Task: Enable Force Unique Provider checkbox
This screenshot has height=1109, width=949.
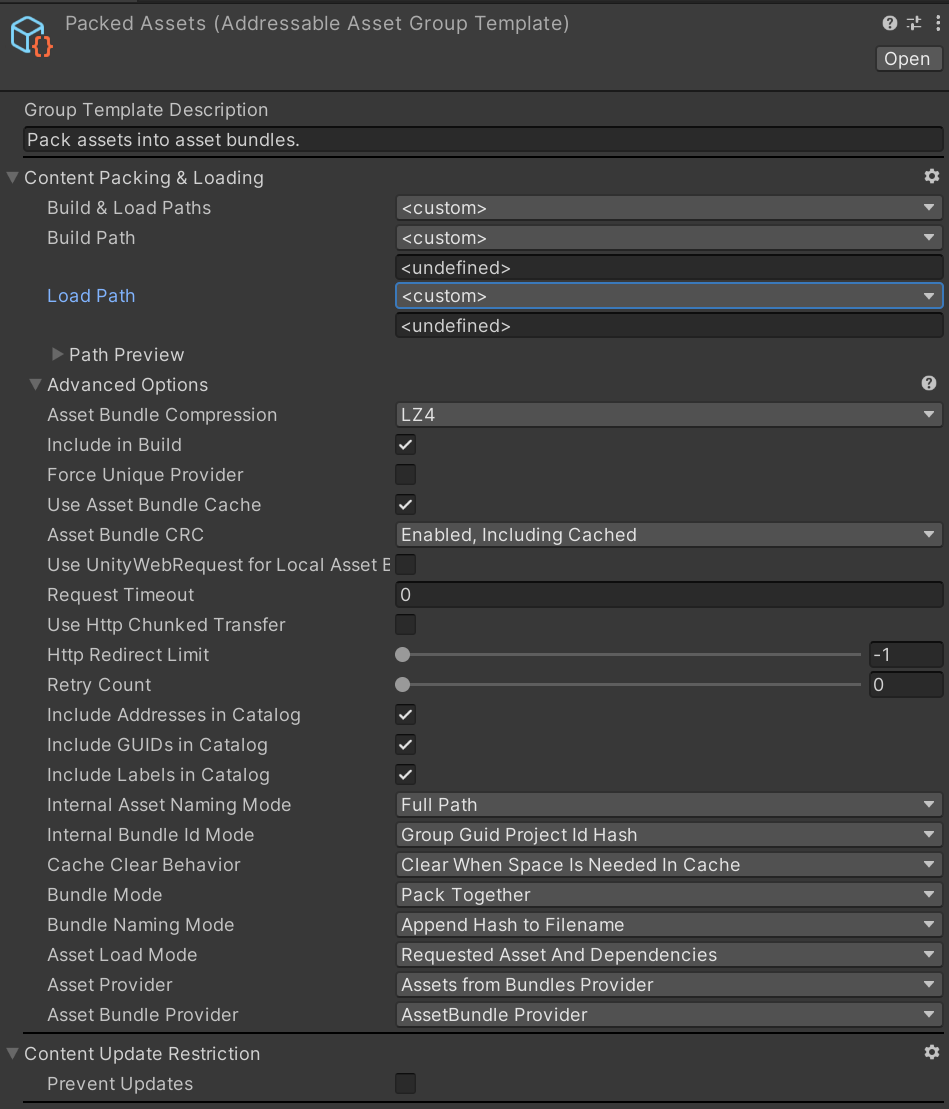Action: pos(405,475)
